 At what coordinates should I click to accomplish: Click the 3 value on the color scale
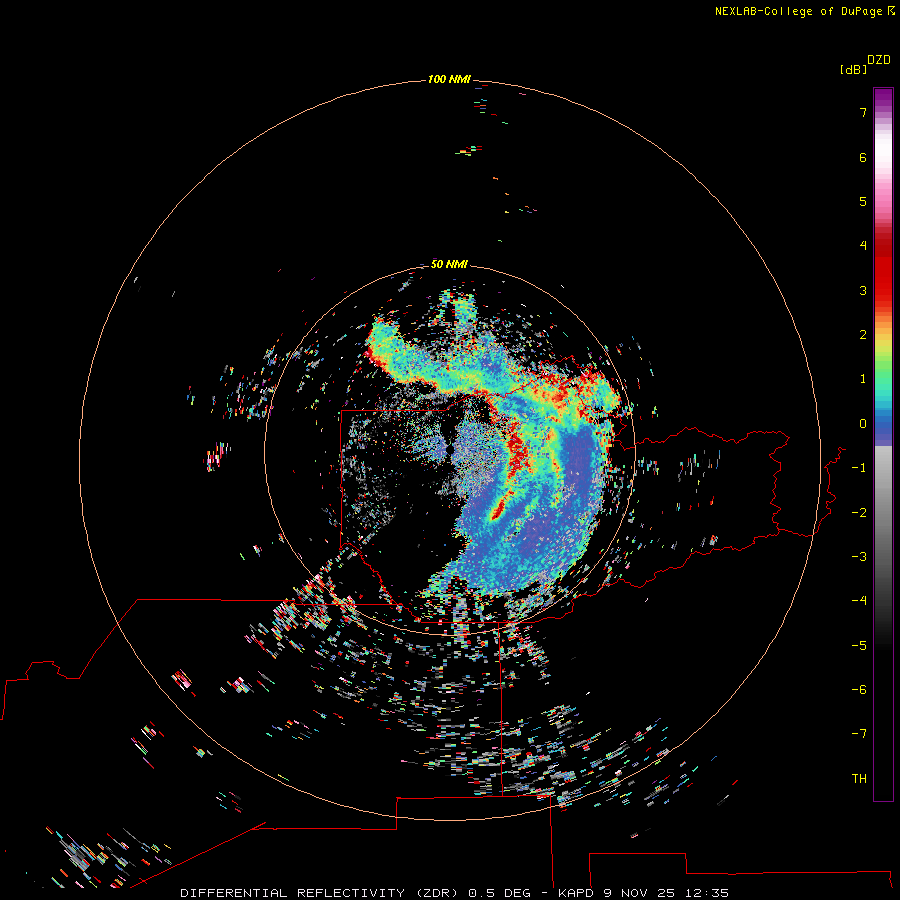863,290
